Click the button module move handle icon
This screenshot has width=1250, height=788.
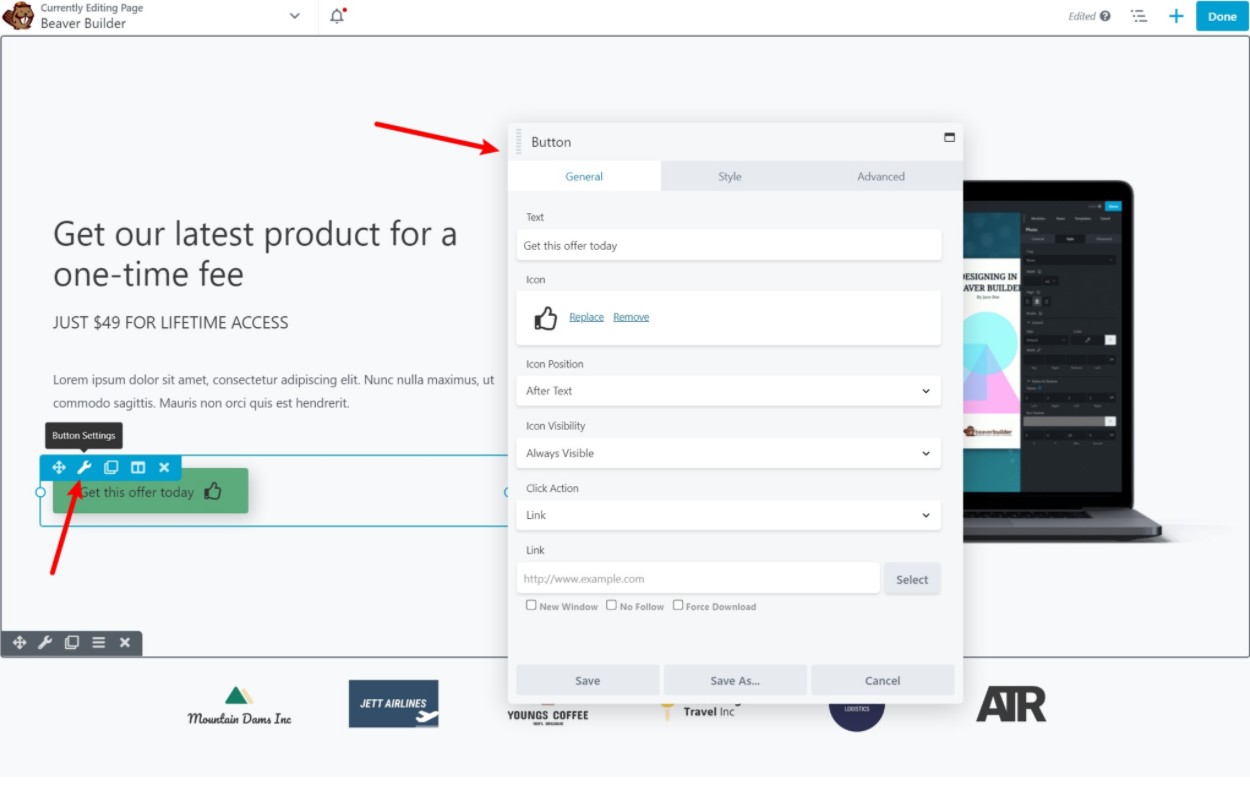tap(59, 467)
